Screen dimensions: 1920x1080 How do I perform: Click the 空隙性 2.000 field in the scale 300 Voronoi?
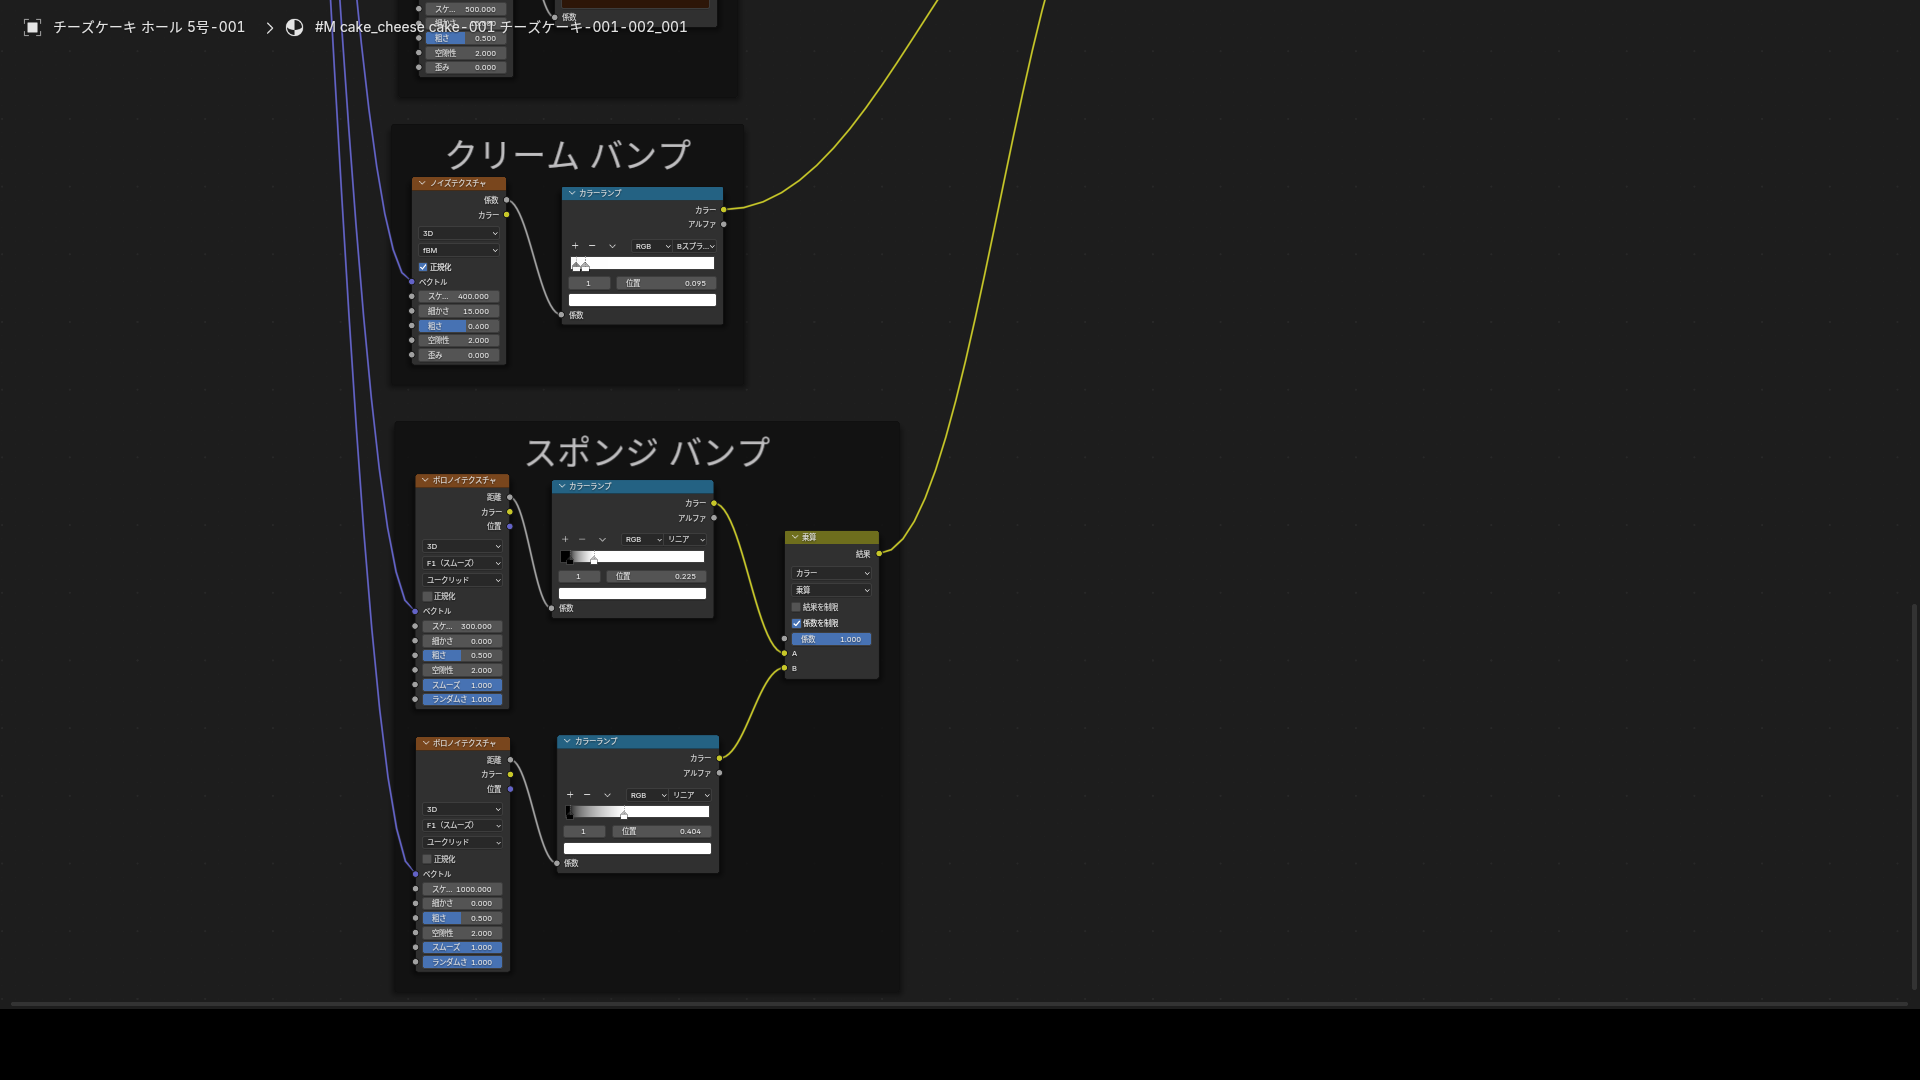(463, 670)
